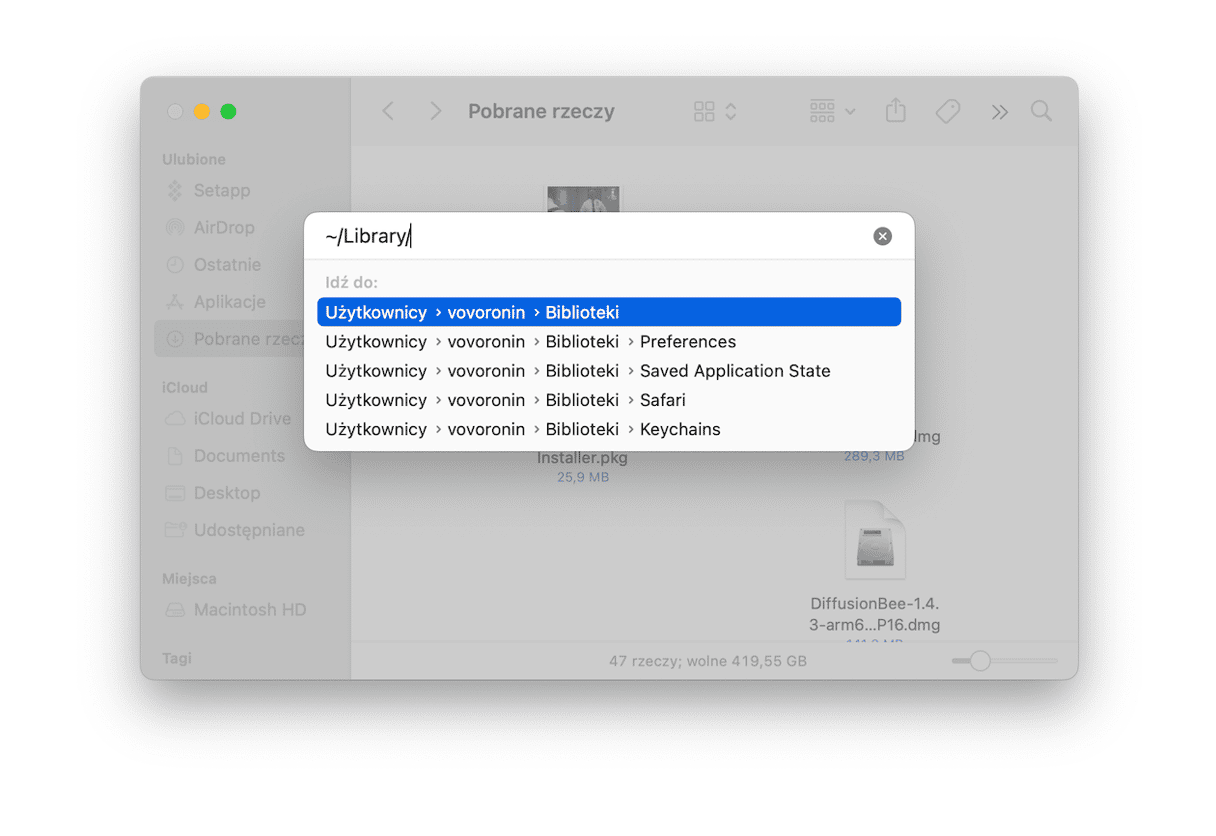1216x836 pixels.
Task: Go forward in Finder history
Action: pyautogui.click(x=435, y=111)
